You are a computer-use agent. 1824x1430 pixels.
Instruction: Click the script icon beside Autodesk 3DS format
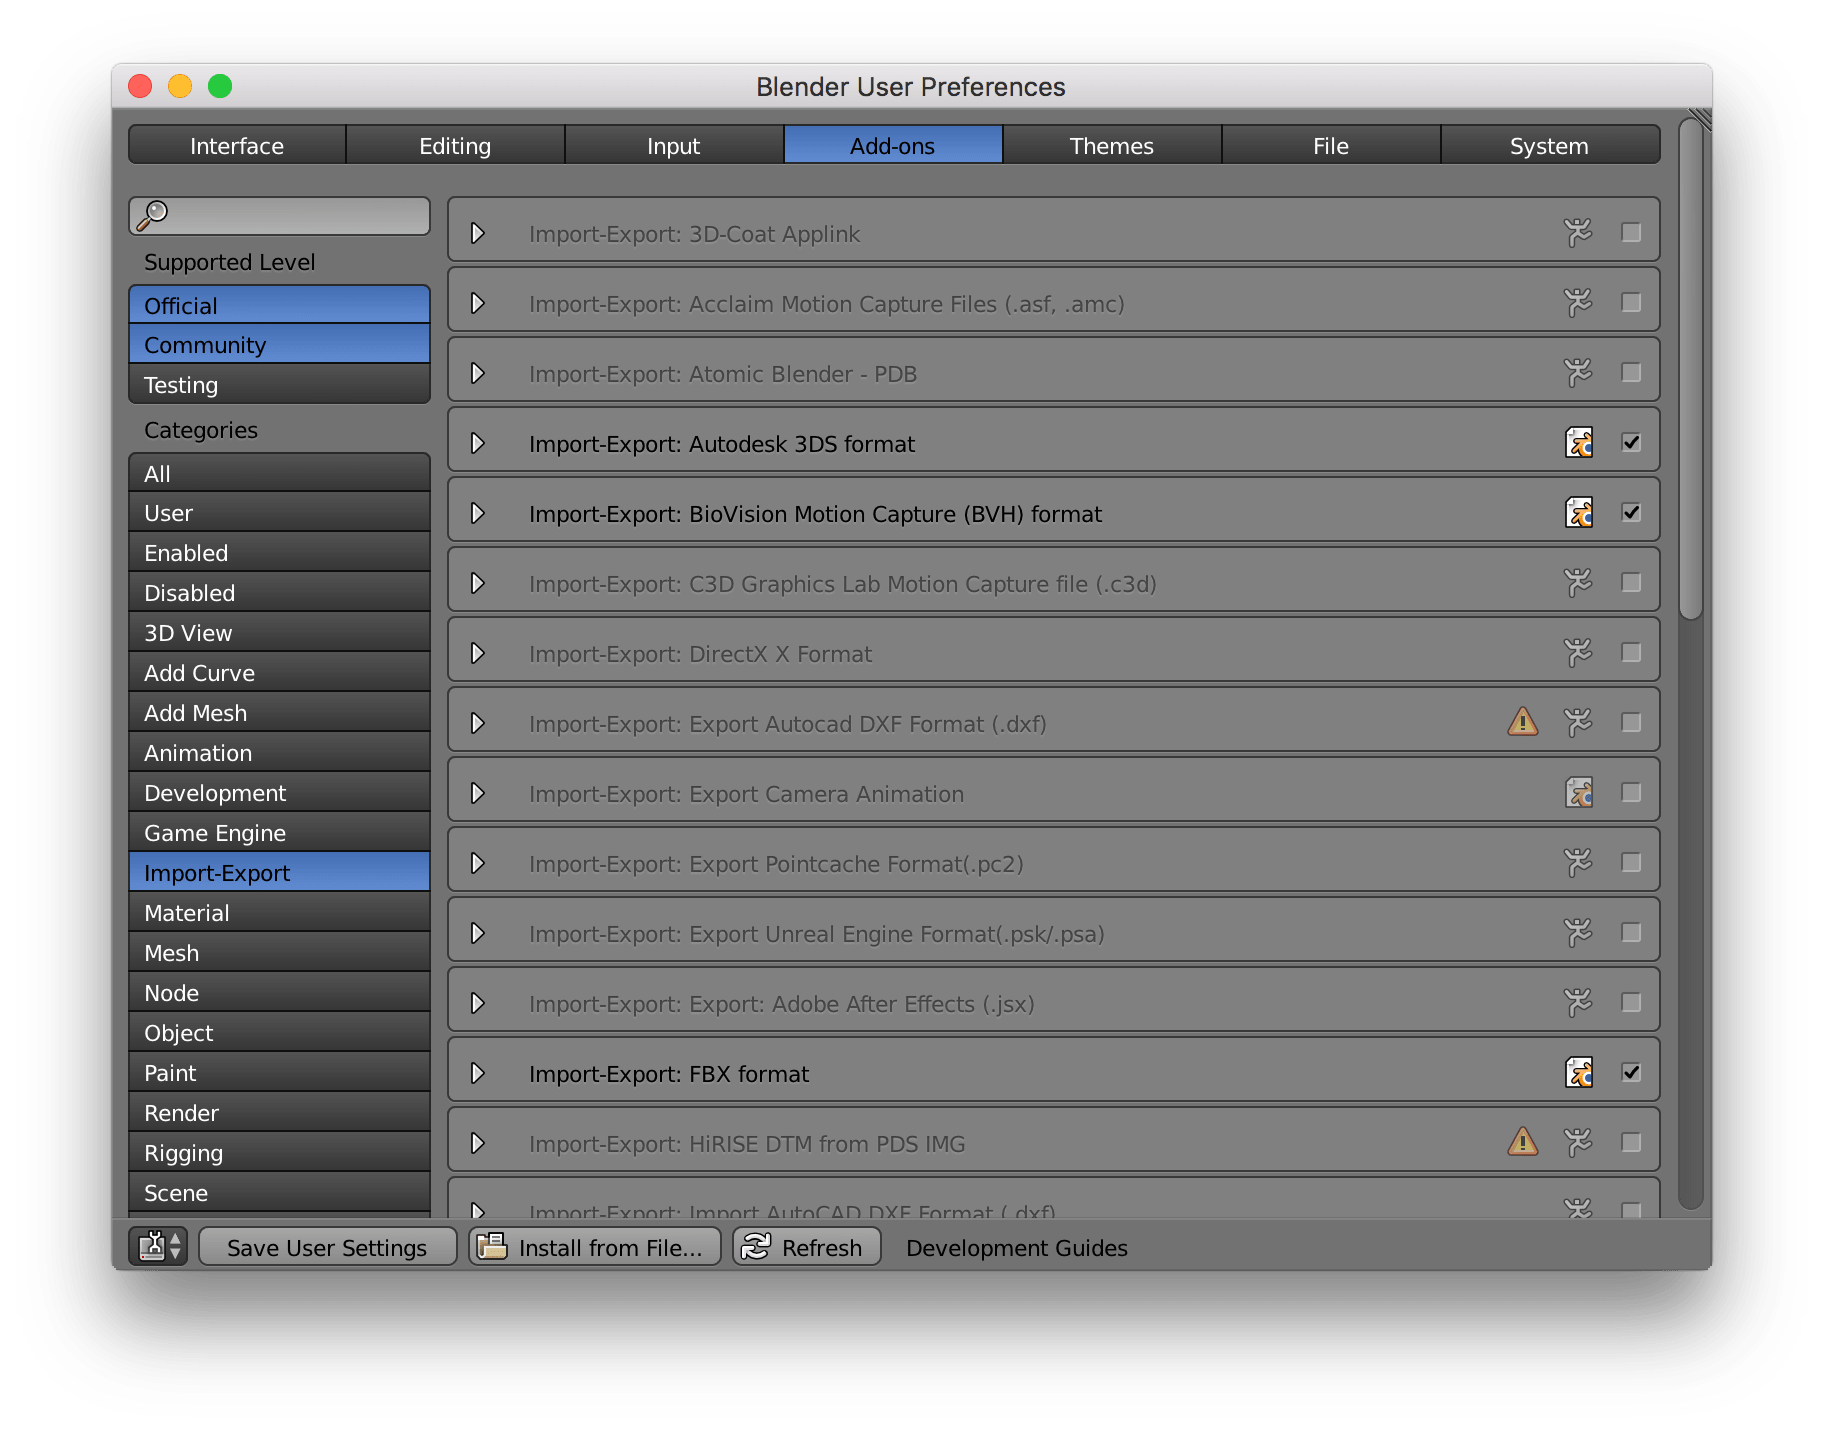click(1580, 442)
